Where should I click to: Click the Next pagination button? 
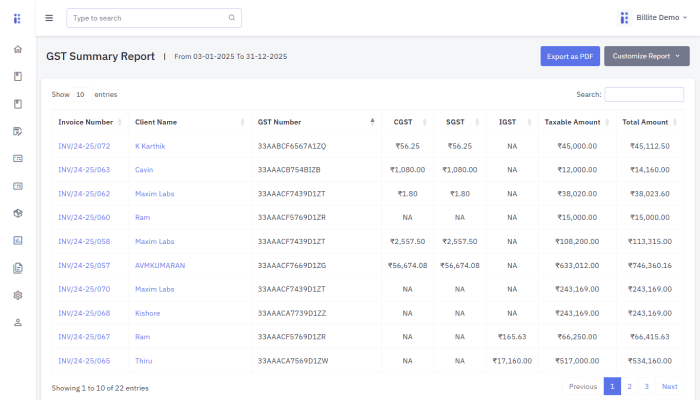pos(669,386)
